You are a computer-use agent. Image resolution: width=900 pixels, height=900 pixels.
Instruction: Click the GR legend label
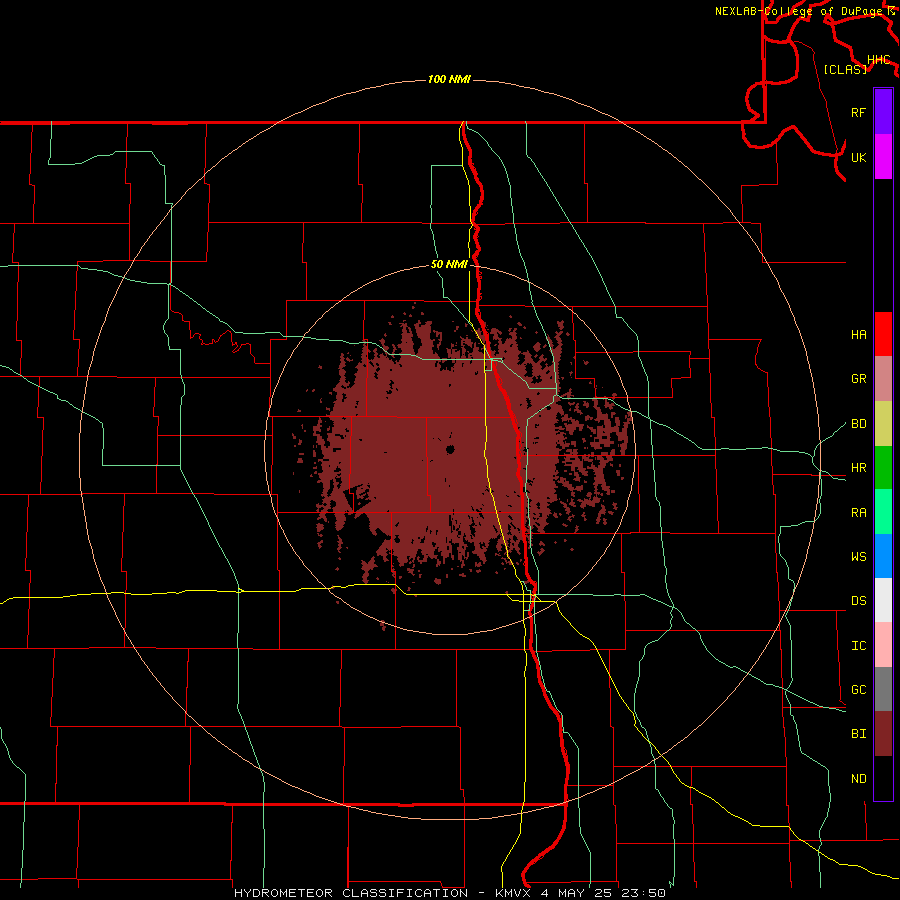click(858, 379)
